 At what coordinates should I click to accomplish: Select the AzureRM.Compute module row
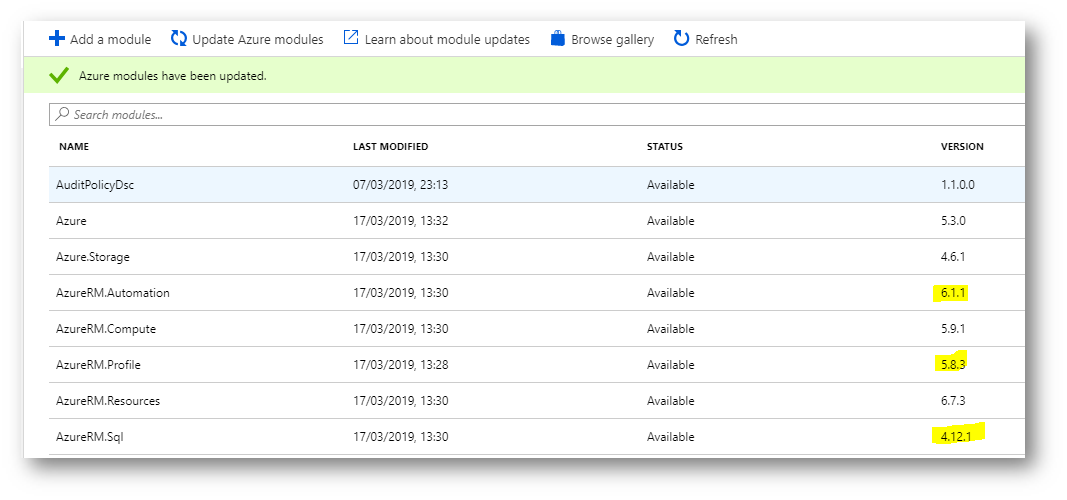pyautogui.click(x=537, y=329)
